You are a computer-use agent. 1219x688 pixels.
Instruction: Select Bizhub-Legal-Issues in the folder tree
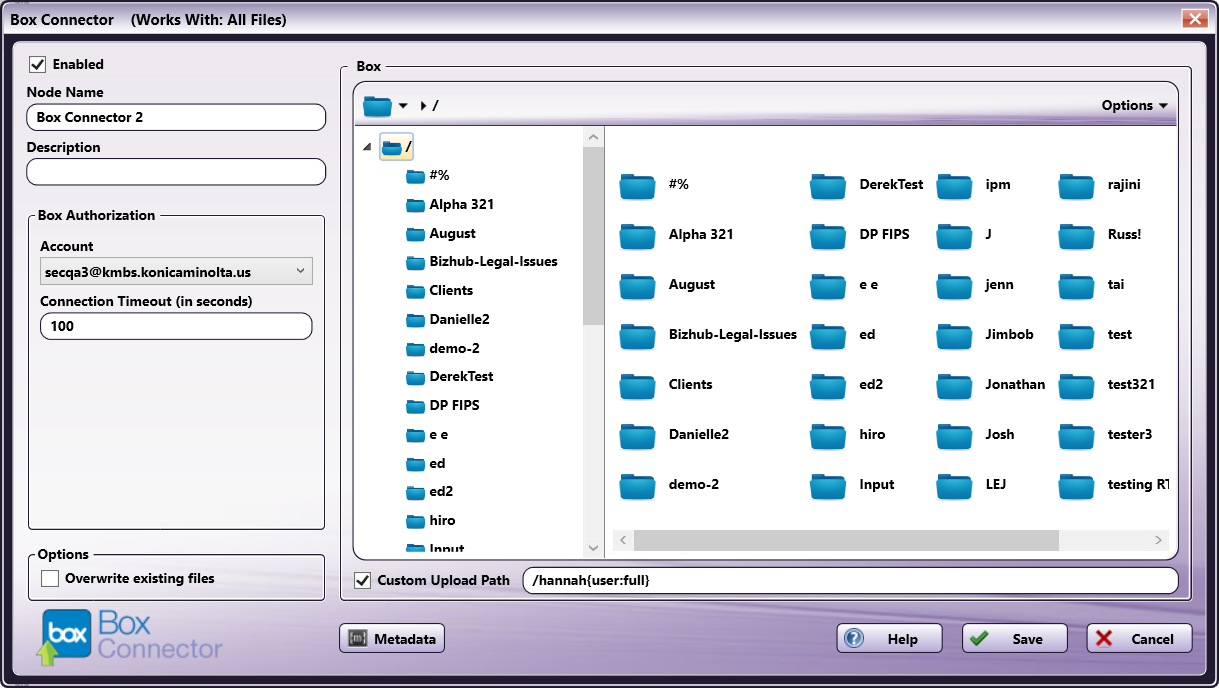click(493, 261)
